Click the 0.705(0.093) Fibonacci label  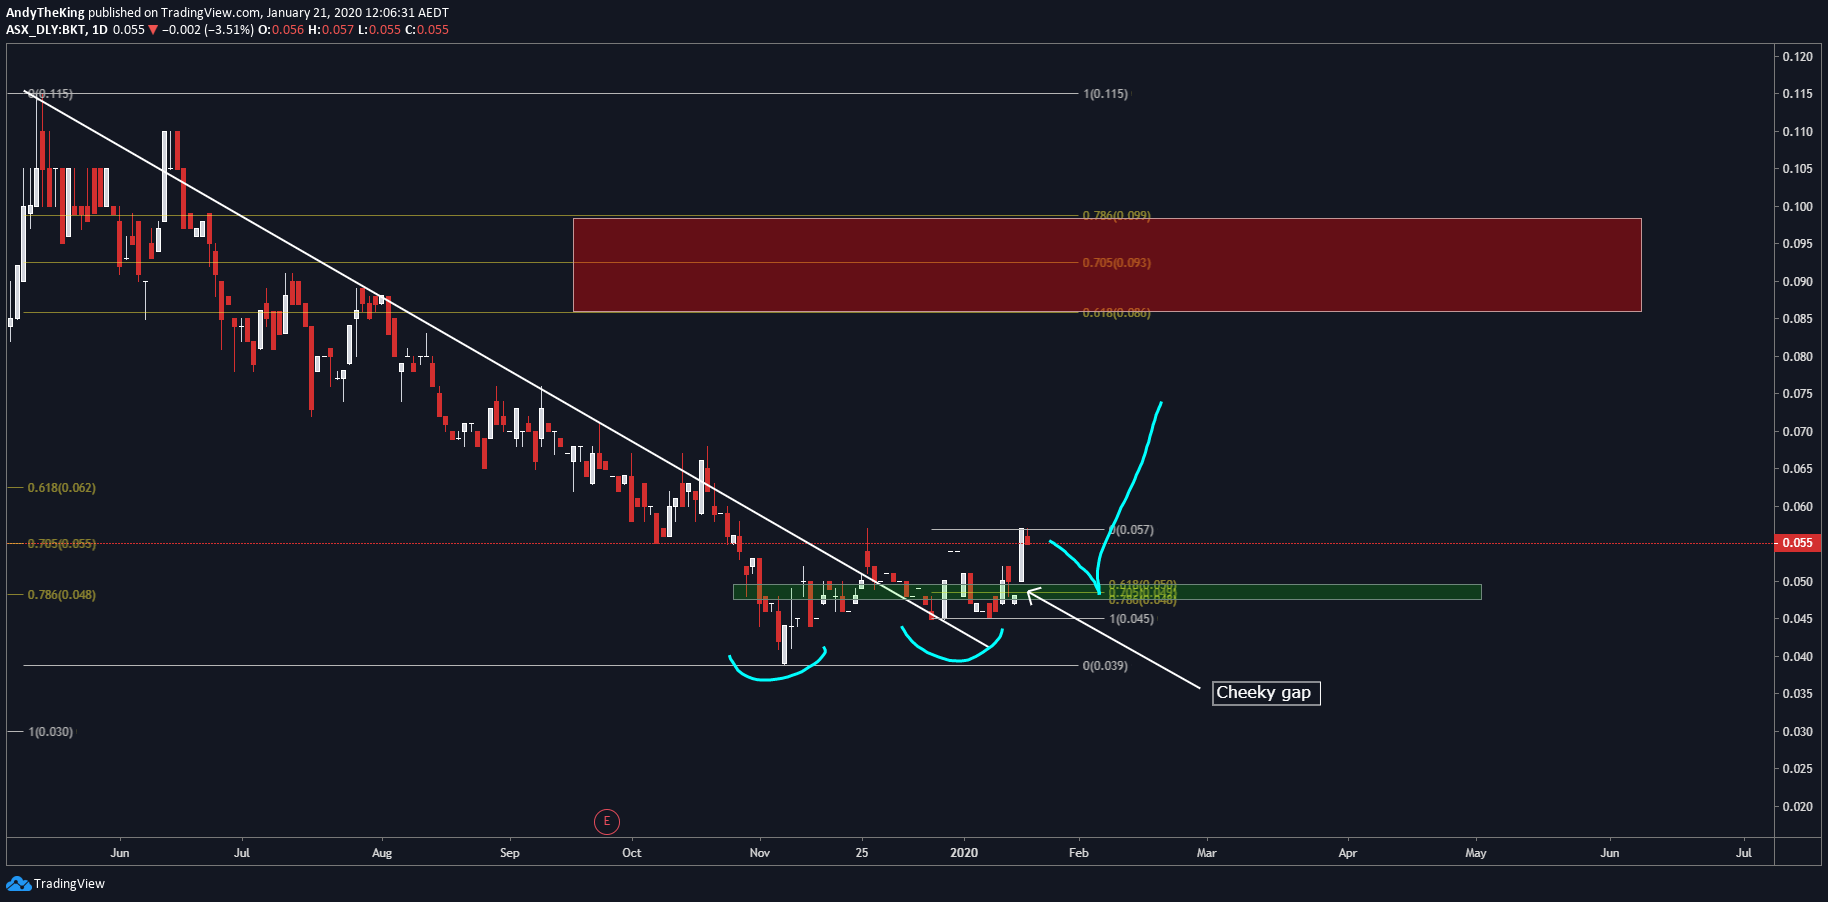tap(1116, 263)
